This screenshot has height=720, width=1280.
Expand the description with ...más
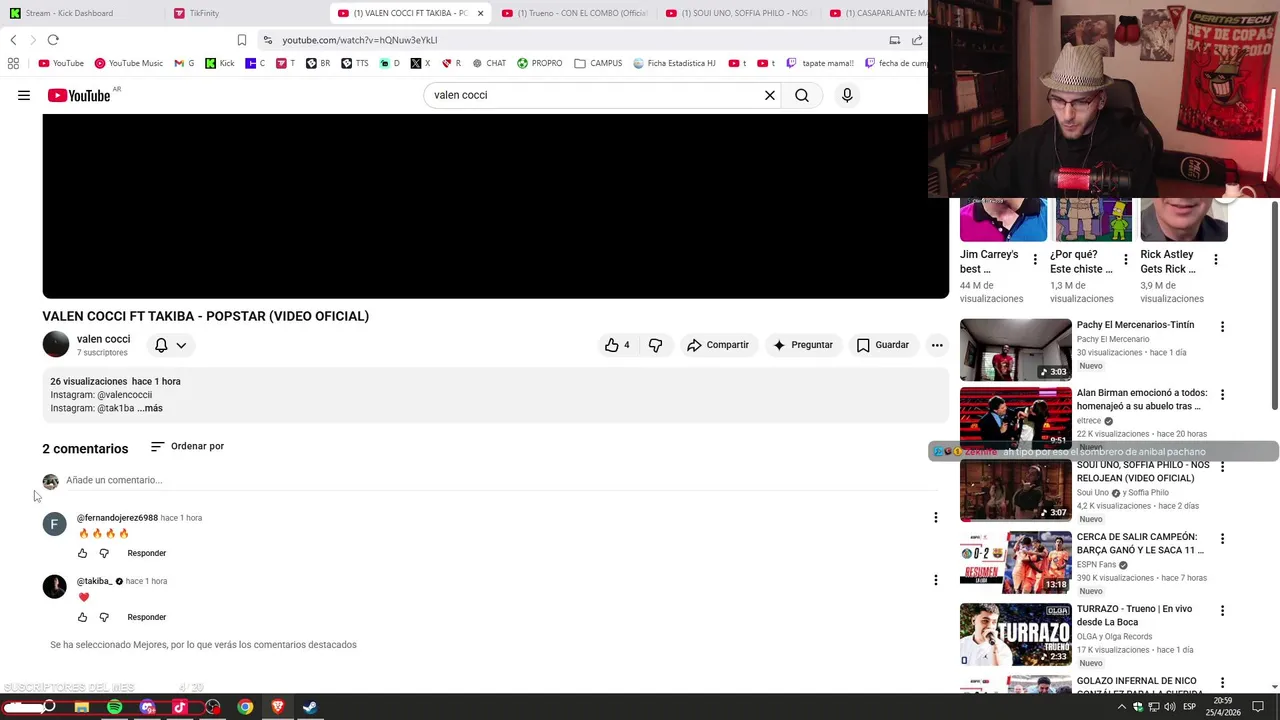pyautogui.click(x=150, y=408)
